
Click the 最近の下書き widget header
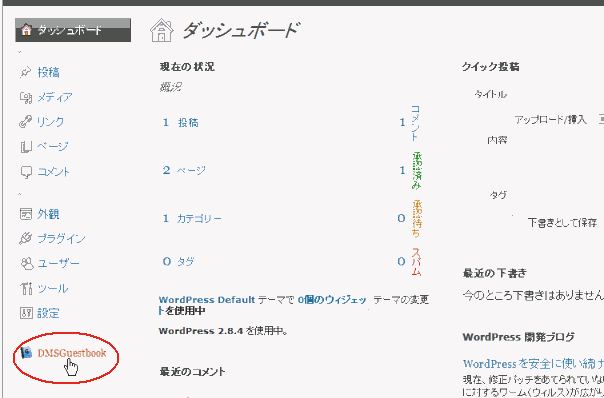(x=495, y=274)
